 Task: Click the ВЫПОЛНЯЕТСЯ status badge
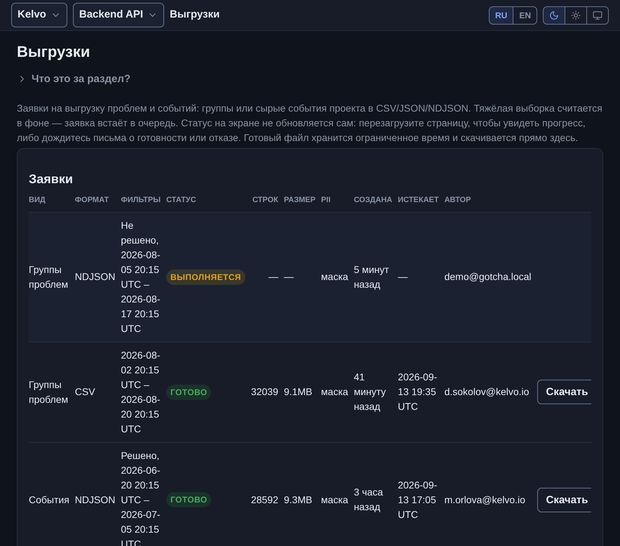[205, 277]
